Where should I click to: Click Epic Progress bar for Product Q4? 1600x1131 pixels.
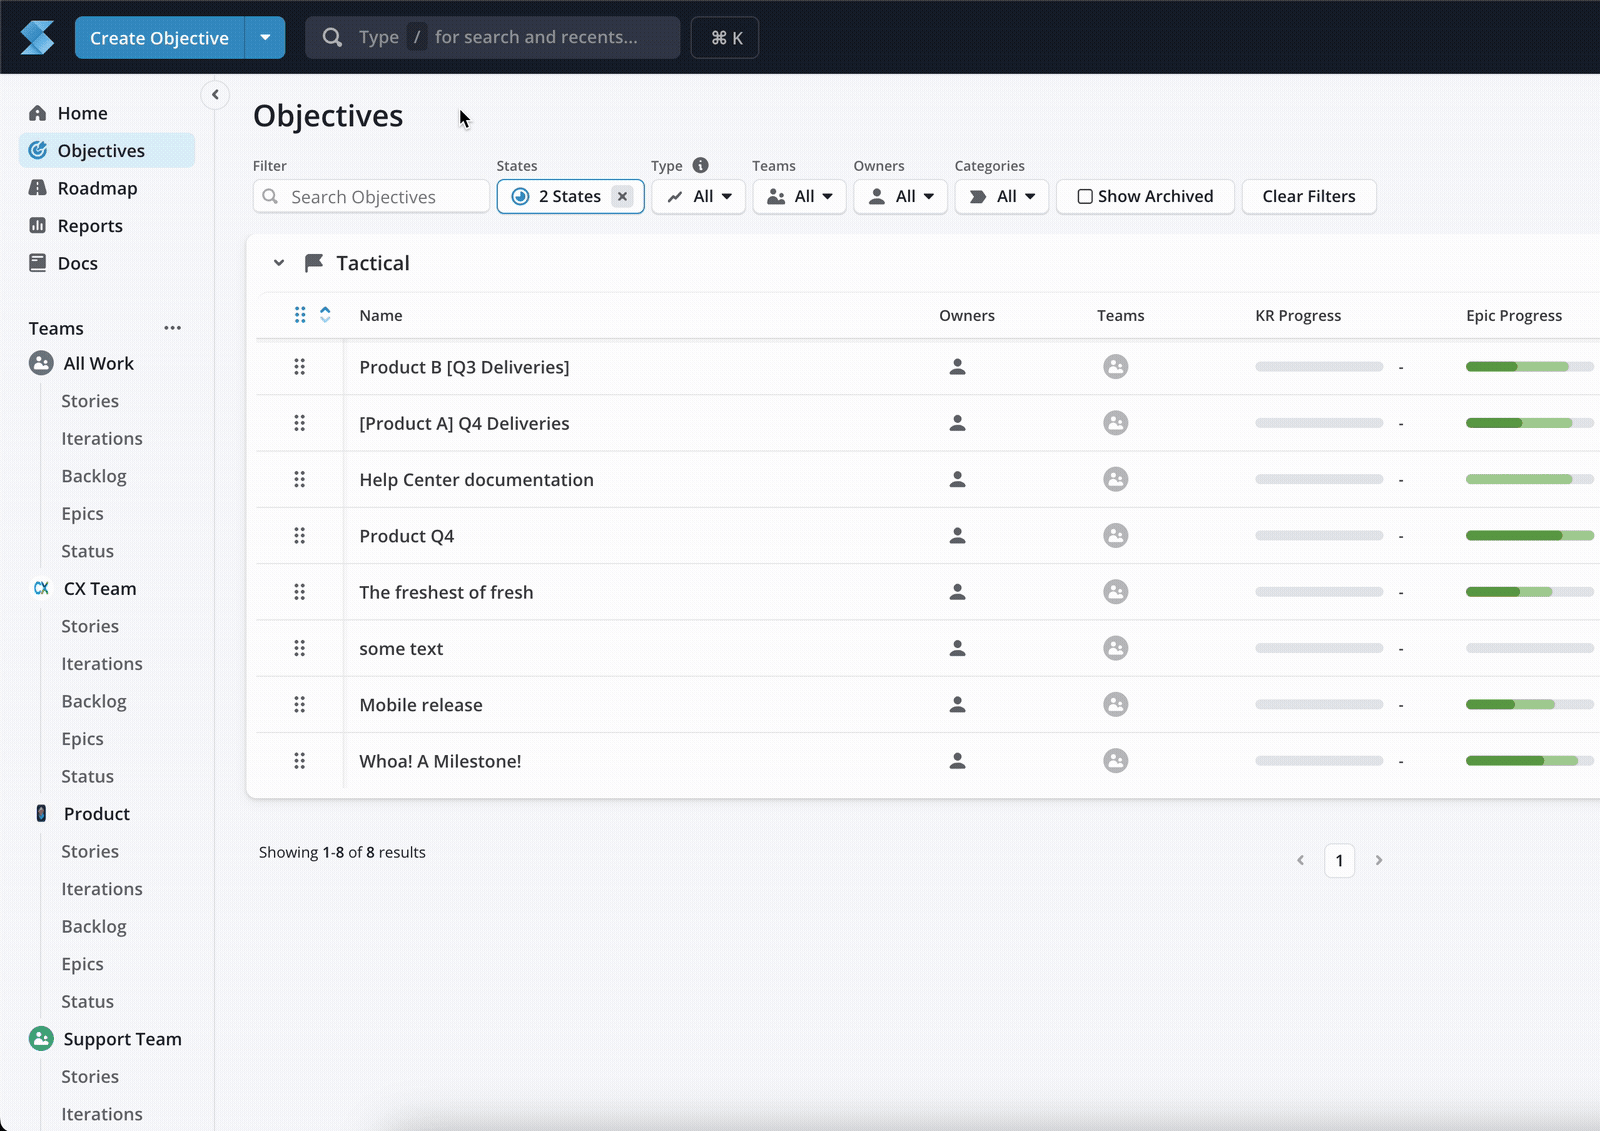click(x=1528, y=536)
